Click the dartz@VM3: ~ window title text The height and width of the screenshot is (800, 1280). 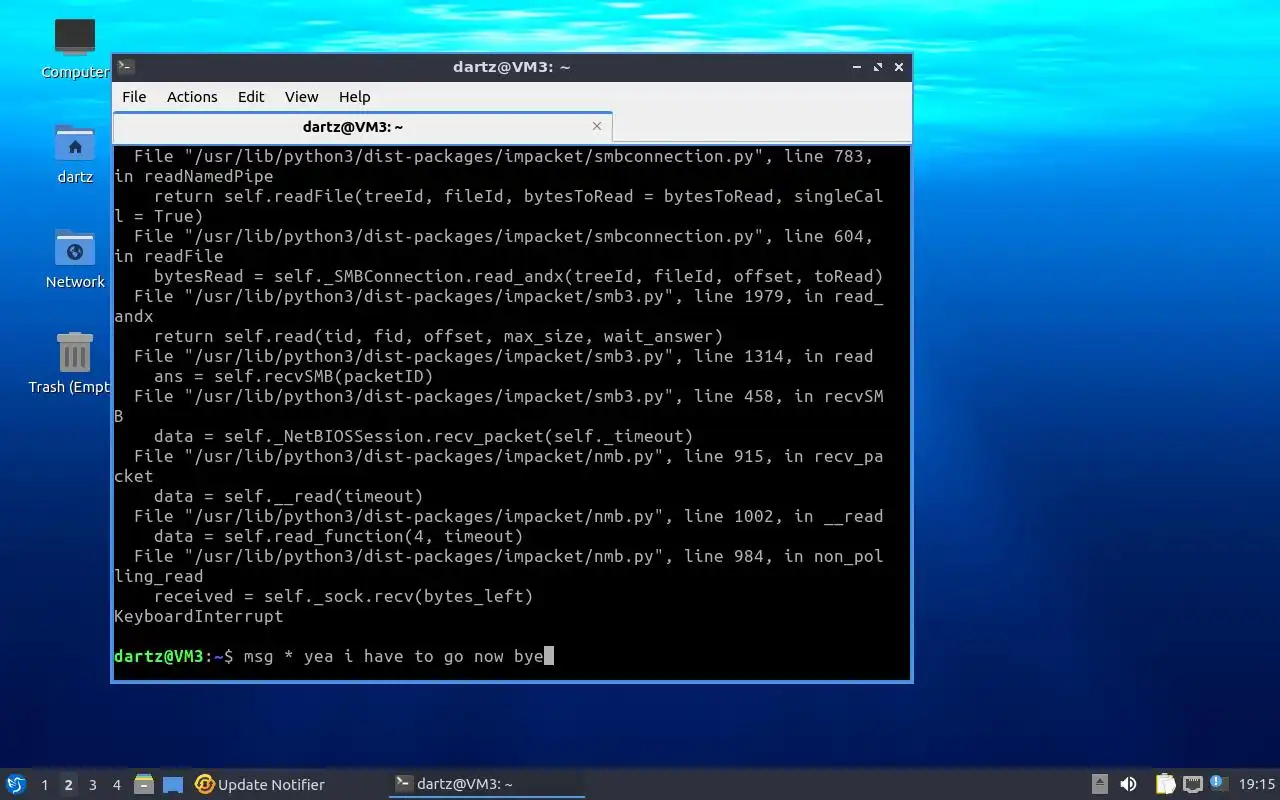[512, 67]
